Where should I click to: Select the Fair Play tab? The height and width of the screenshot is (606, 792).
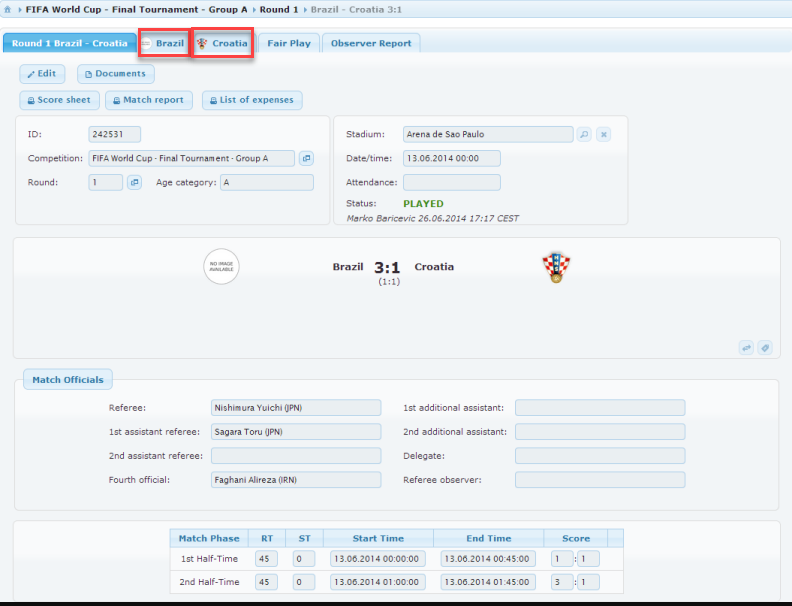[x=289, y=44]
